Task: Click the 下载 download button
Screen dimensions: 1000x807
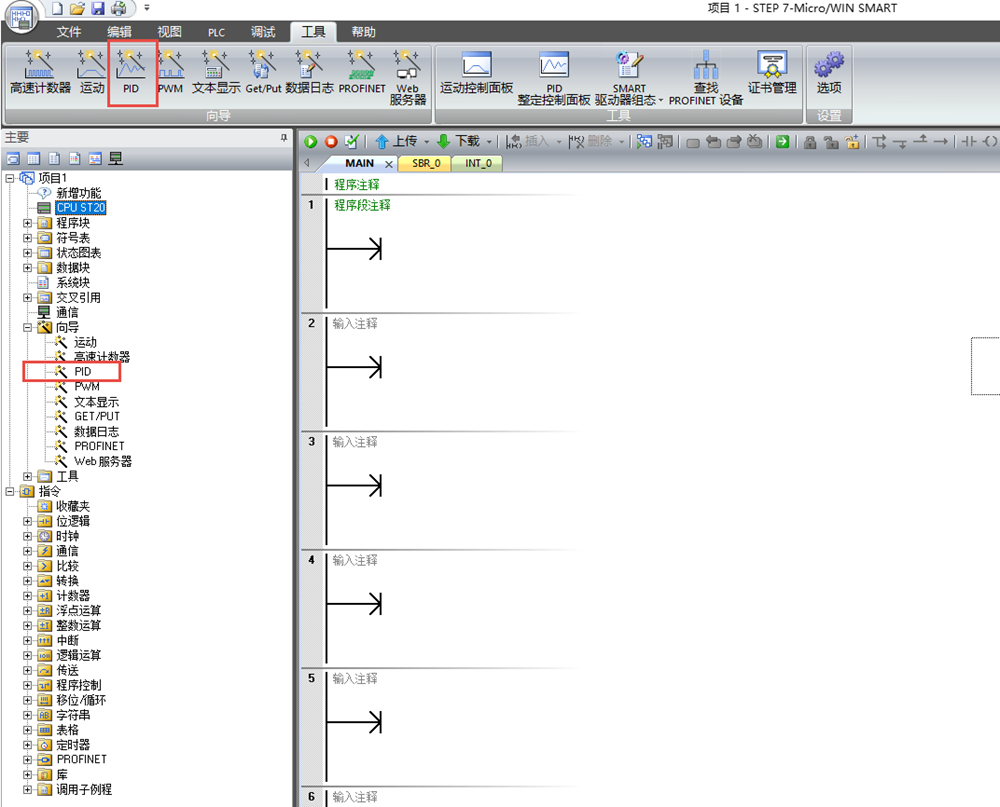Action: (x=459, y=142)
